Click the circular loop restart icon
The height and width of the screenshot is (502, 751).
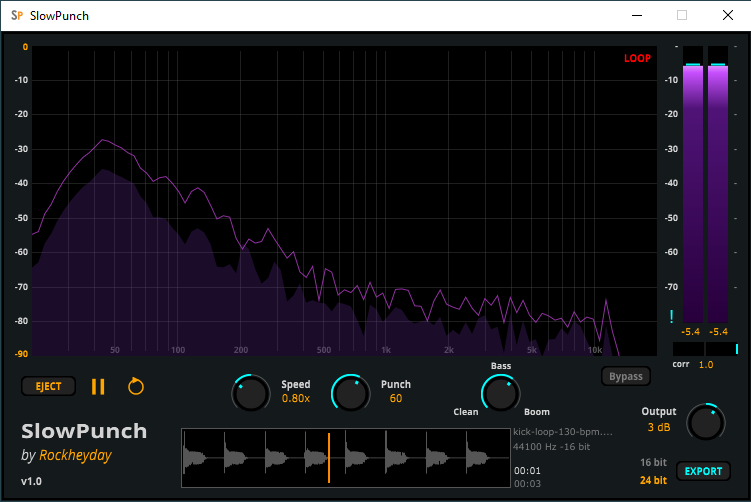coord(136,386)
